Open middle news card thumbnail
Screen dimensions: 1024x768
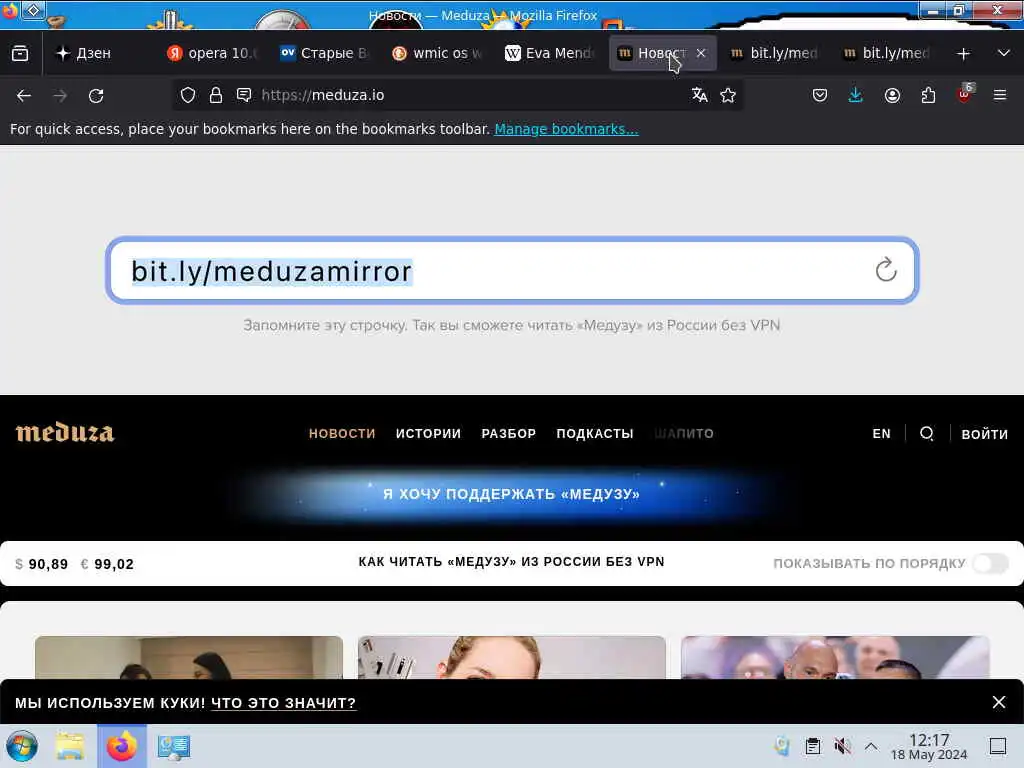[512, 658]
